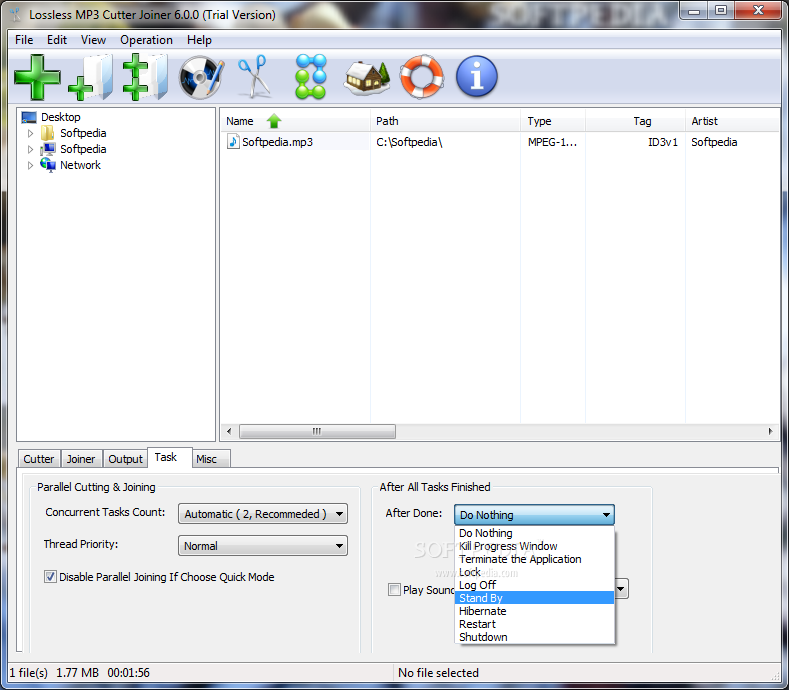Screen dimensions: 789x690
Task: Choose Do Nothing from the After Done list
Action: tap(534, 533)
